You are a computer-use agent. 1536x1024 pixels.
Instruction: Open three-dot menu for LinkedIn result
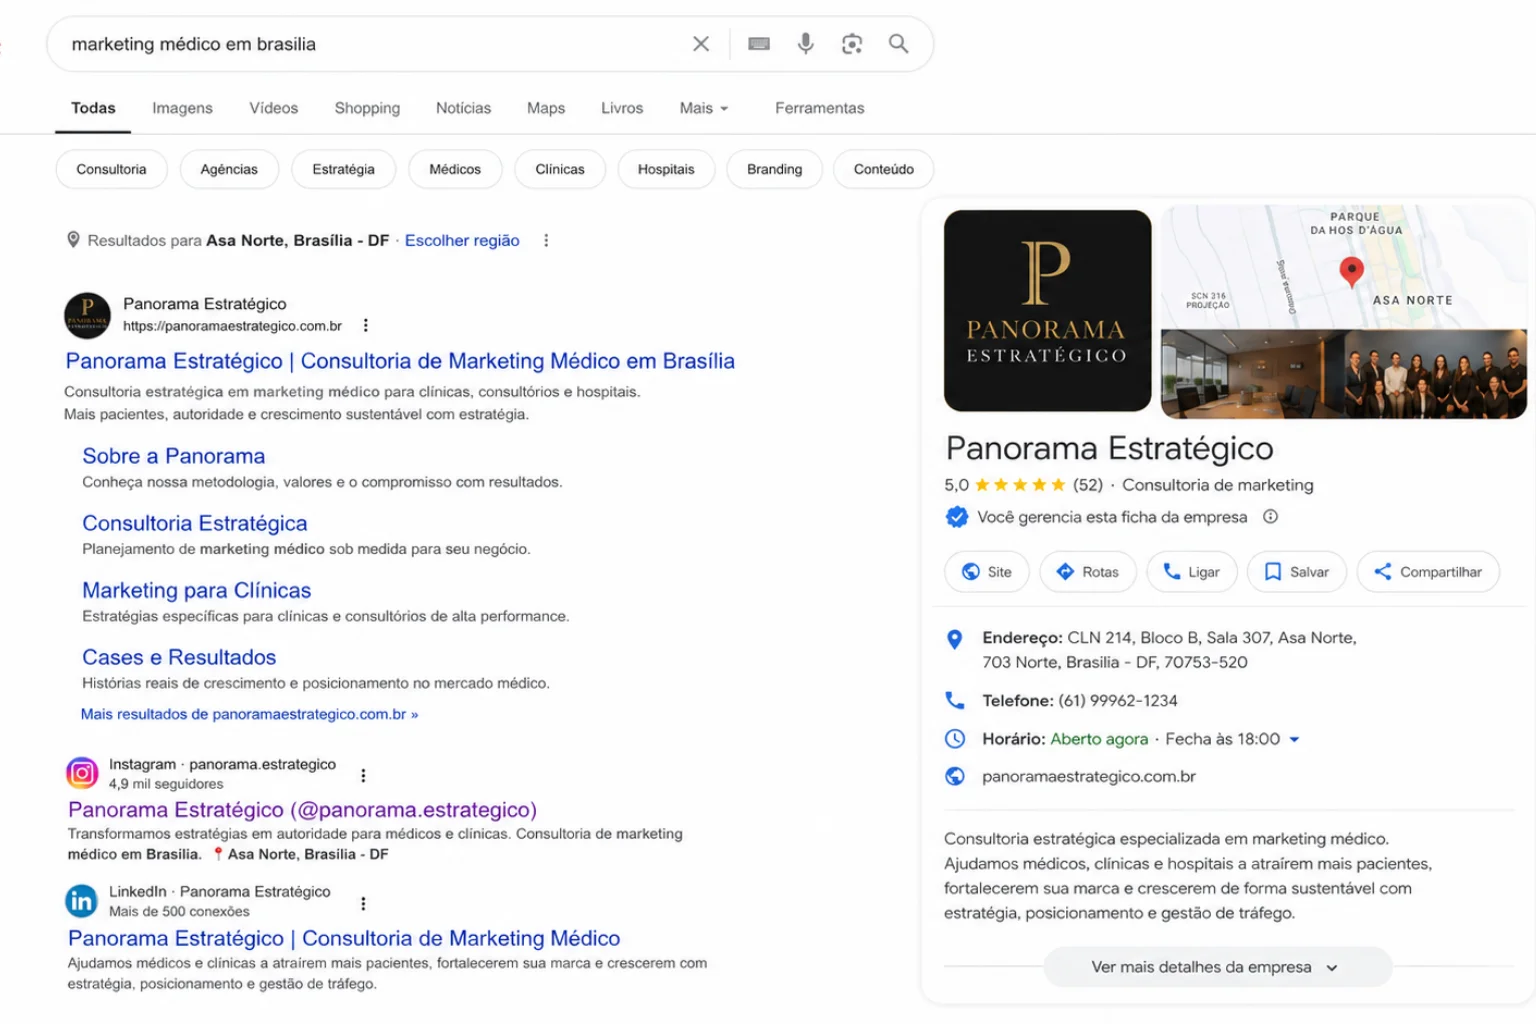tap(363, 903)
